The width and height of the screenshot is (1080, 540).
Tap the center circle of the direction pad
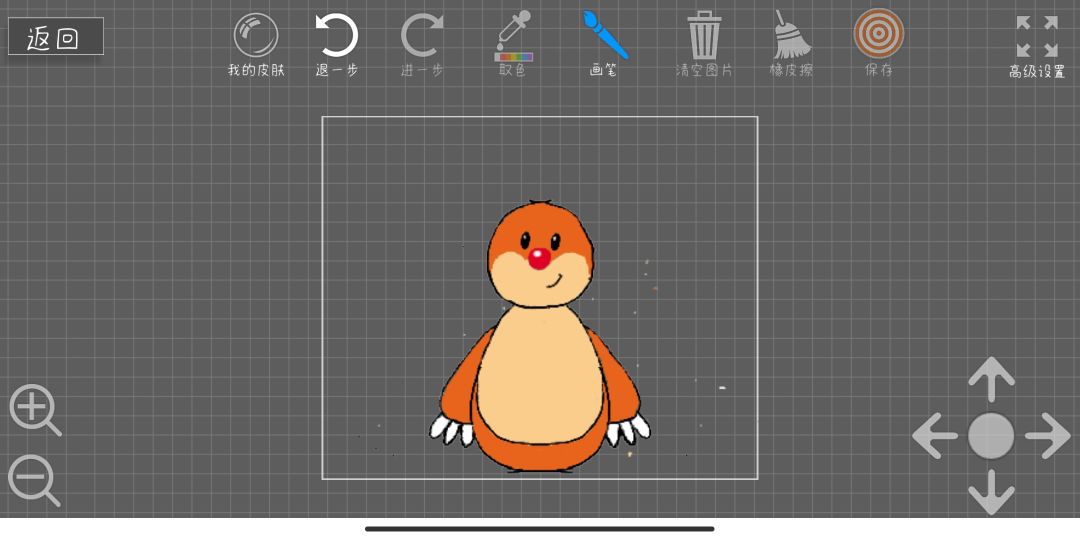(991, 435)
